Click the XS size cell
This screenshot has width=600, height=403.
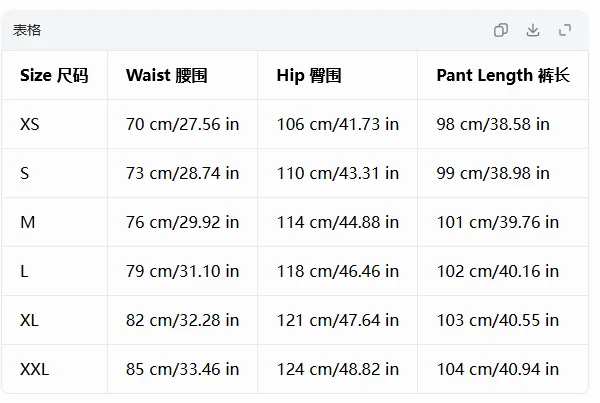coord(29,124)
